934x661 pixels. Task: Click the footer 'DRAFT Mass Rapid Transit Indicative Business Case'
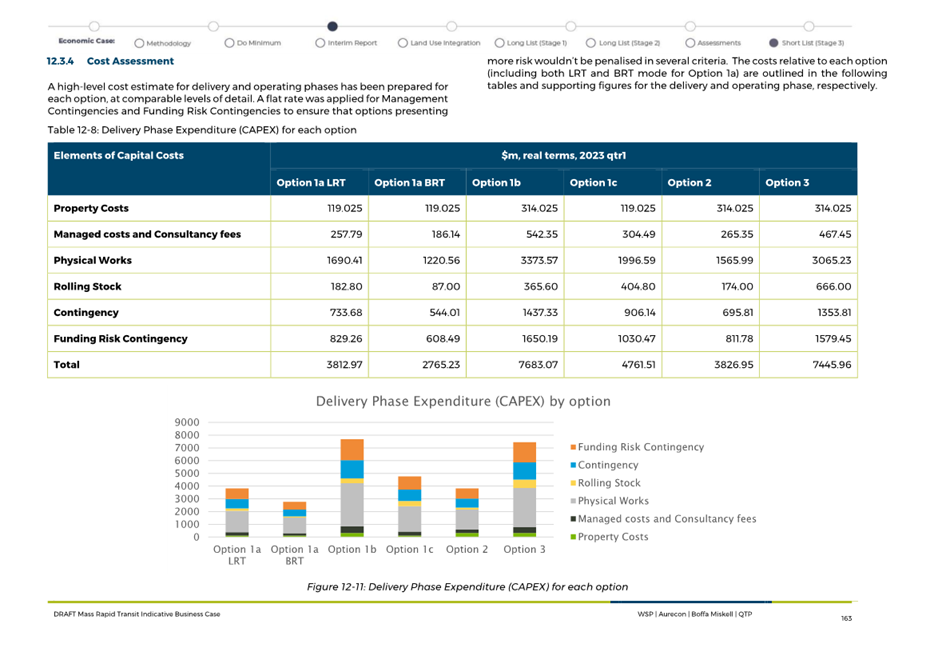136,614
